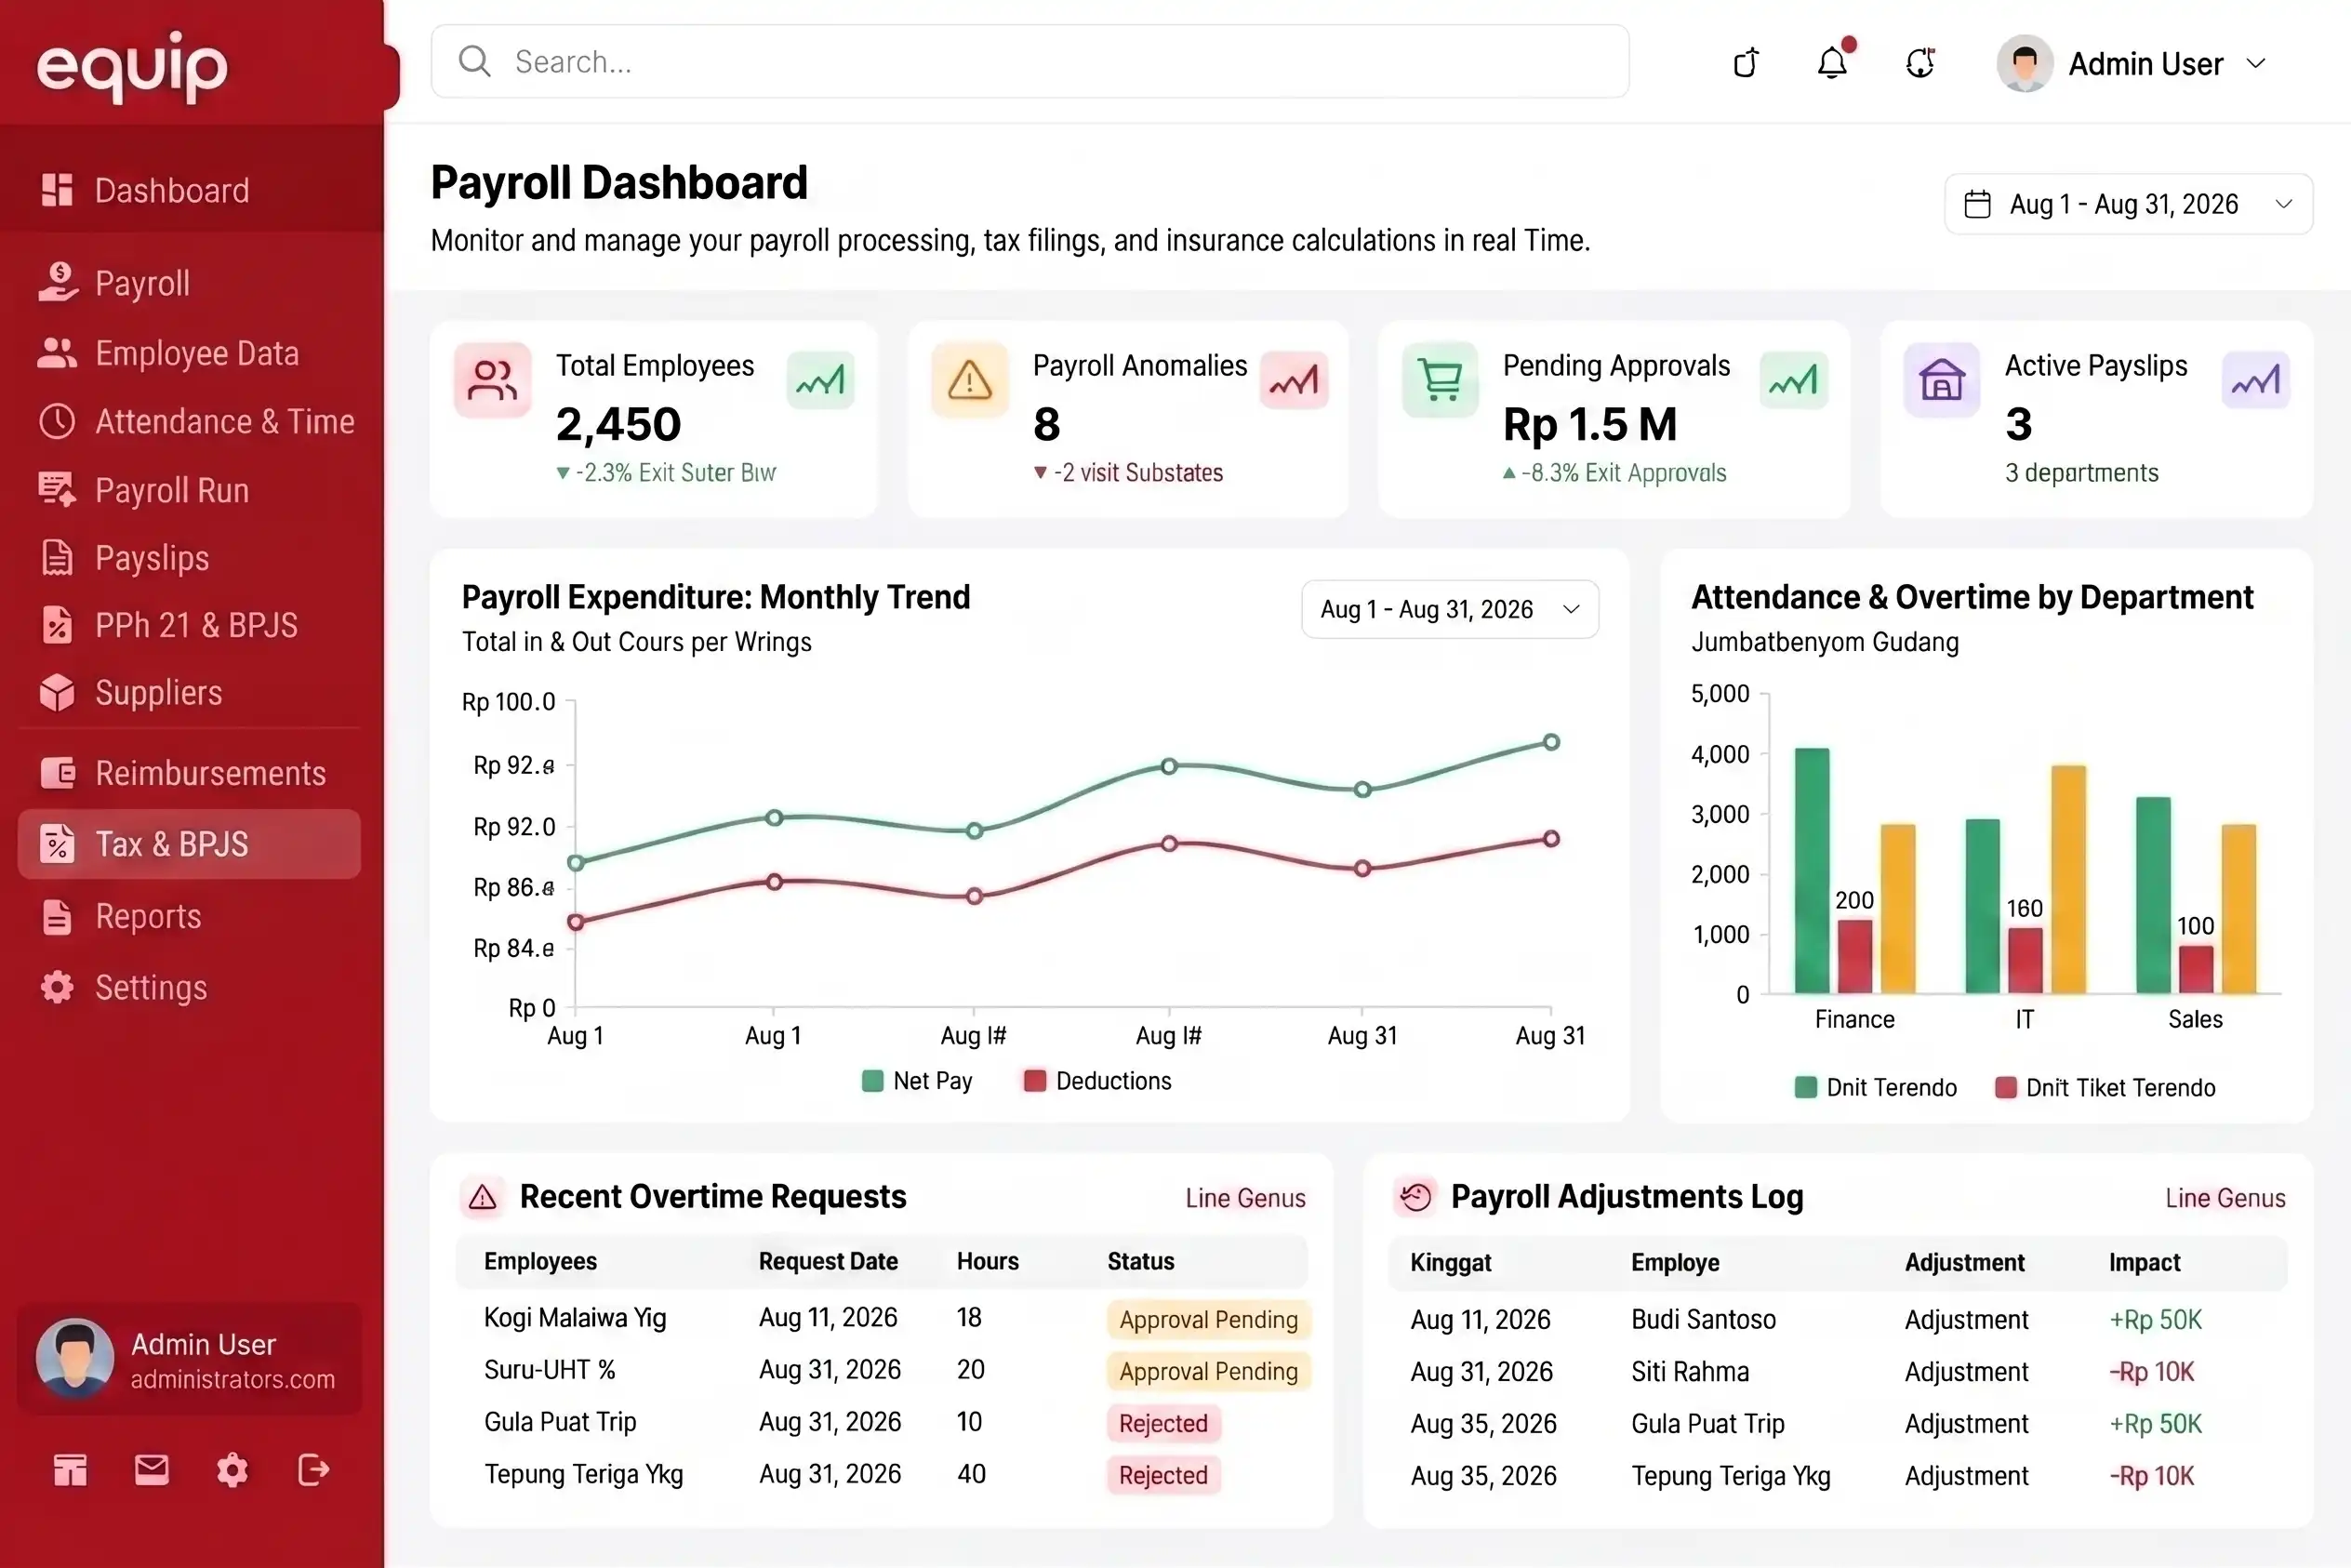Click Approval Pending badge for Kogi Malaiwa Yig
The width and height of the screenshot is (2351, 1568).
coord(1208,1319)
